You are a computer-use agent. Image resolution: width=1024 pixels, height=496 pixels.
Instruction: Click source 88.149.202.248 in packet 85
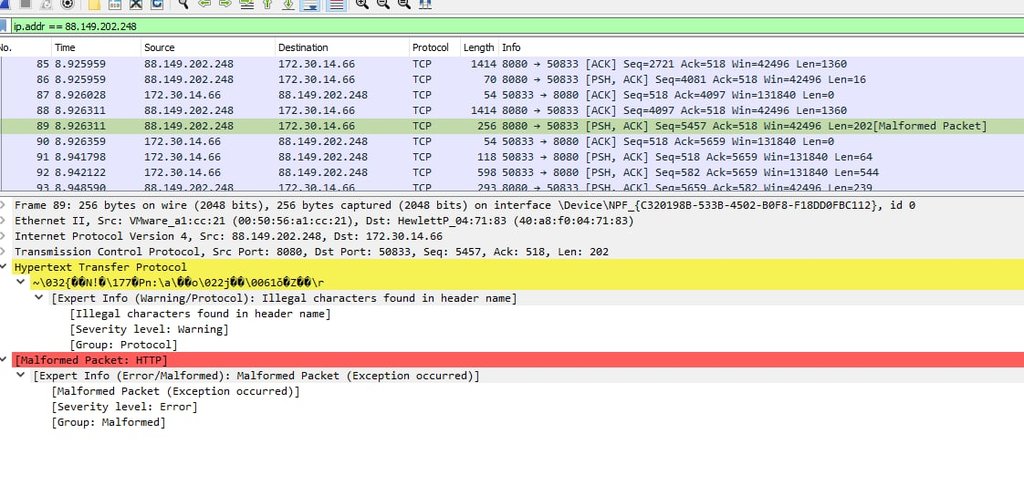coord(189,64)
